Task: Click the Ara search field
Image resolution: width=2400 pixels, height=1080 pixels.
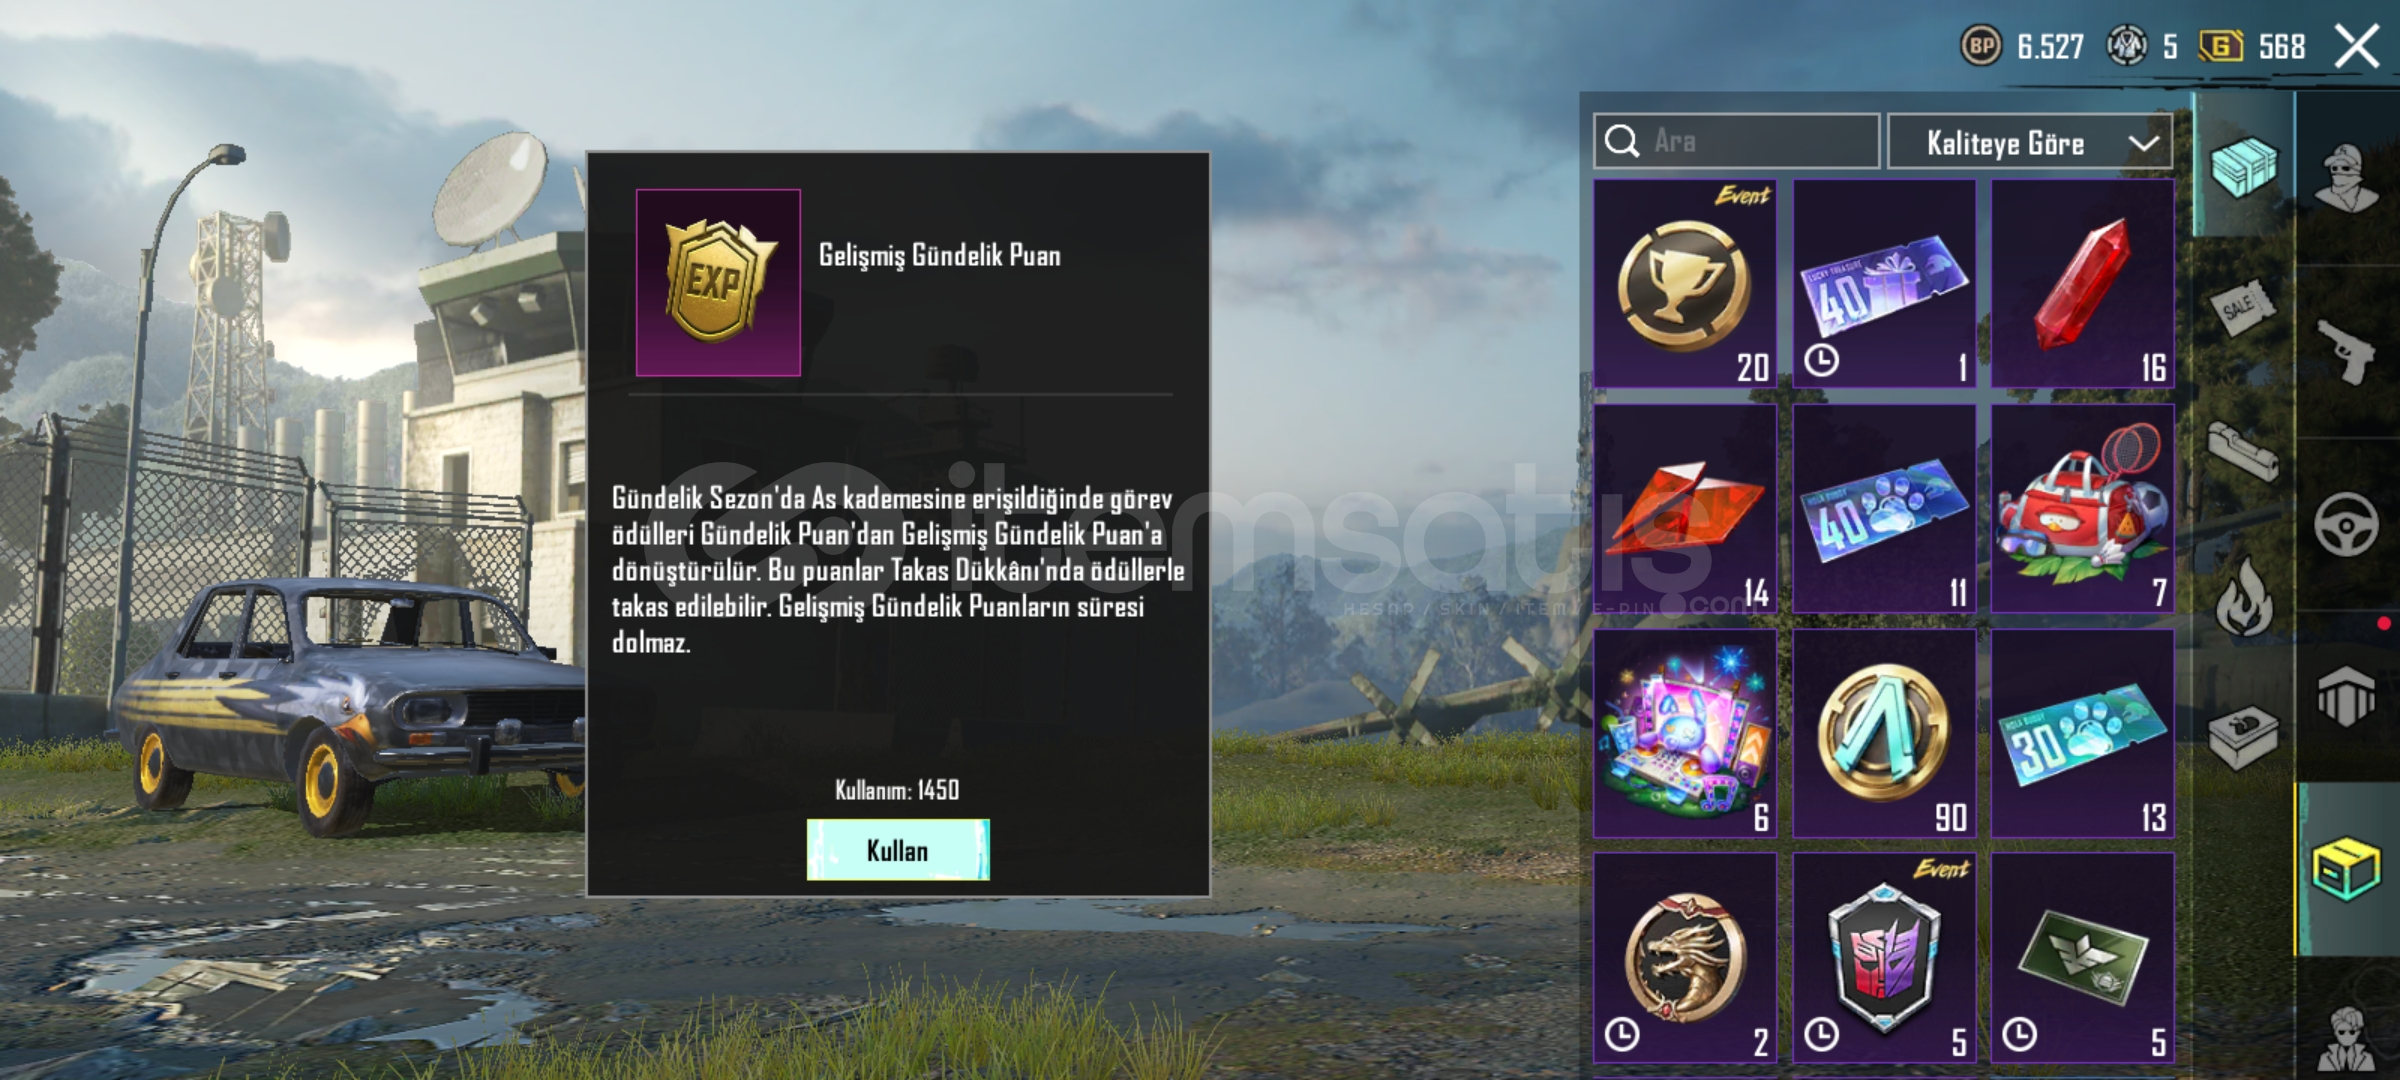Action: [1737, 141]
